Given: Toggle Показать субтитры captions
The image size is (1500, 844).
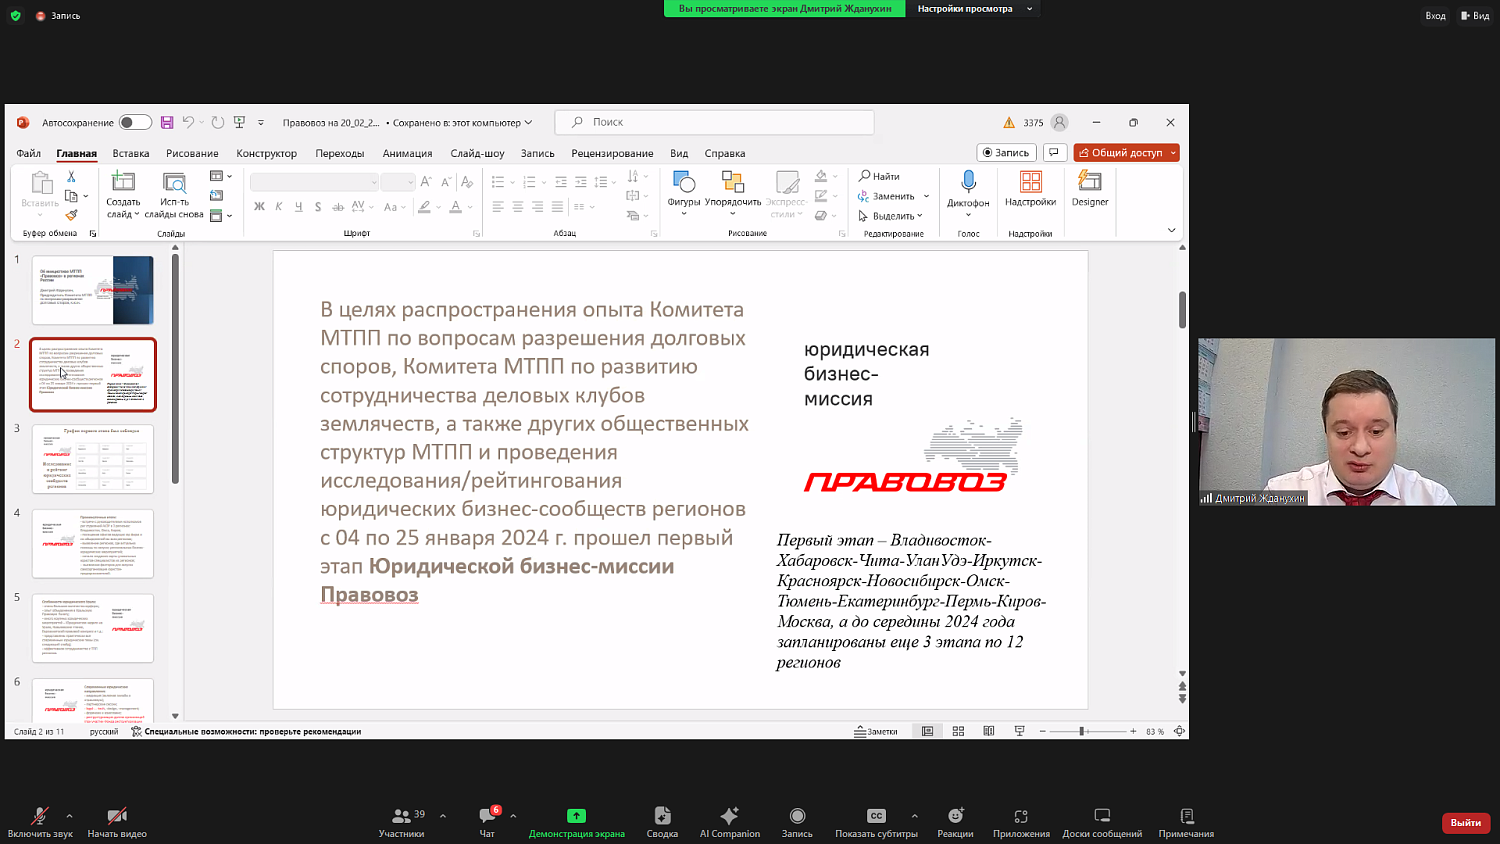Looking at the screenshot, I should click(x=876, y=822).
